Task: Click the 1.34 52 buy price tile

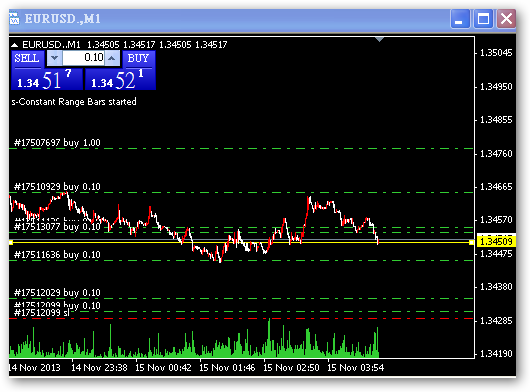Action: tap(120, 80)
